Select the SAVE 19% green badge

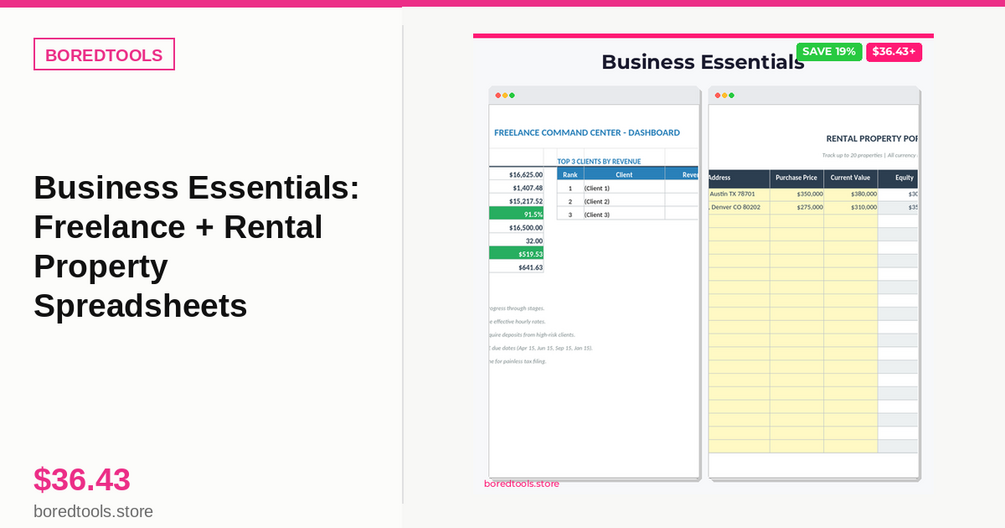coord(829,52)
